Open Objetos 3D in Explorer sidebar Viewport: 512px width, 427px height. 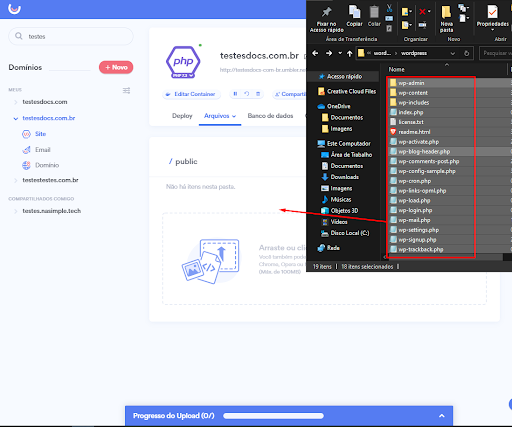(x=340, y=211)
